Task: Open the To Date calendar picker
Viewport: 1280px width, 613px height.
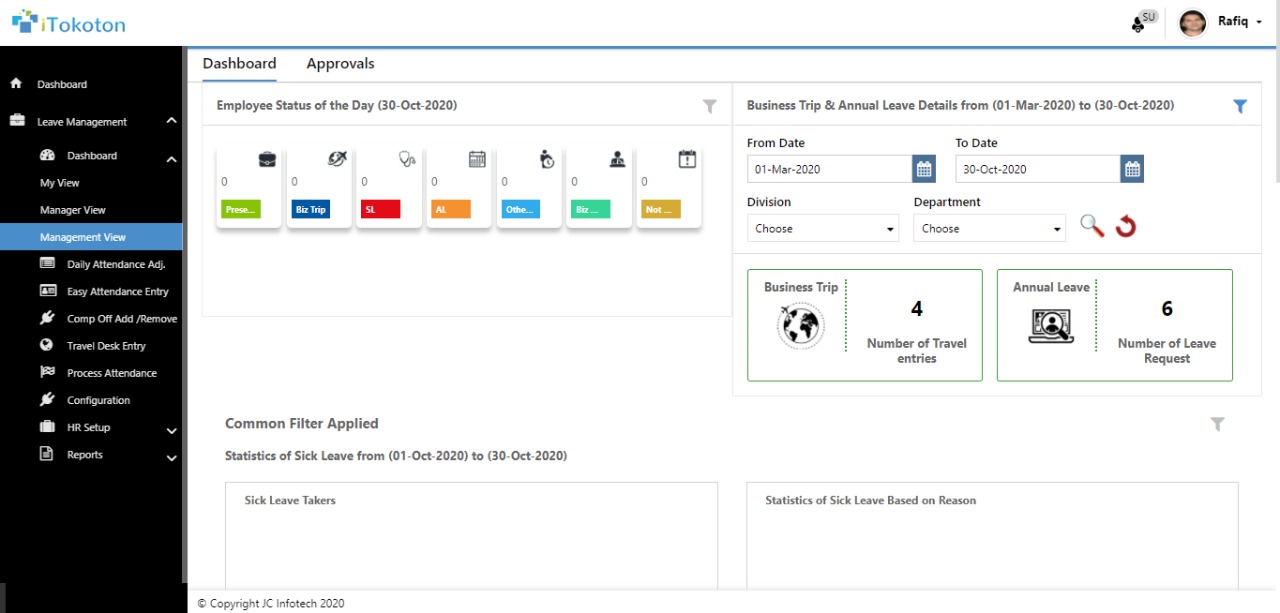Action: click(x=1132, y=169)
